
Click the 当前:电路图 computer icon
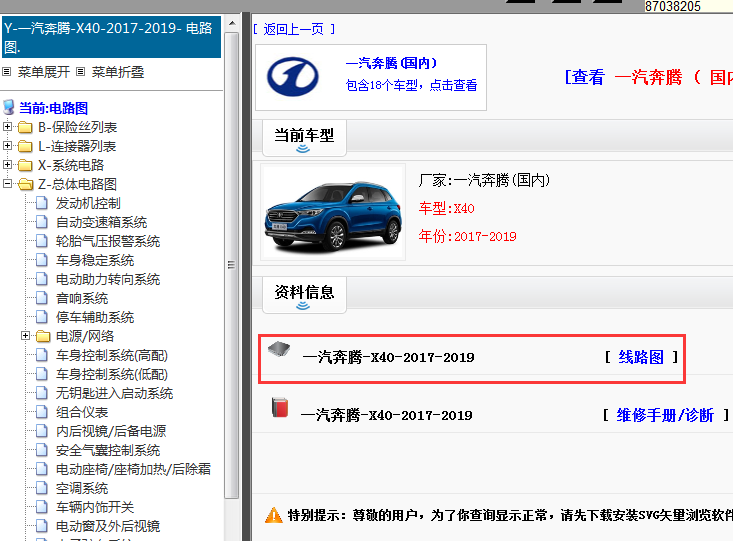pyautogui.click(x=8, y=107)
